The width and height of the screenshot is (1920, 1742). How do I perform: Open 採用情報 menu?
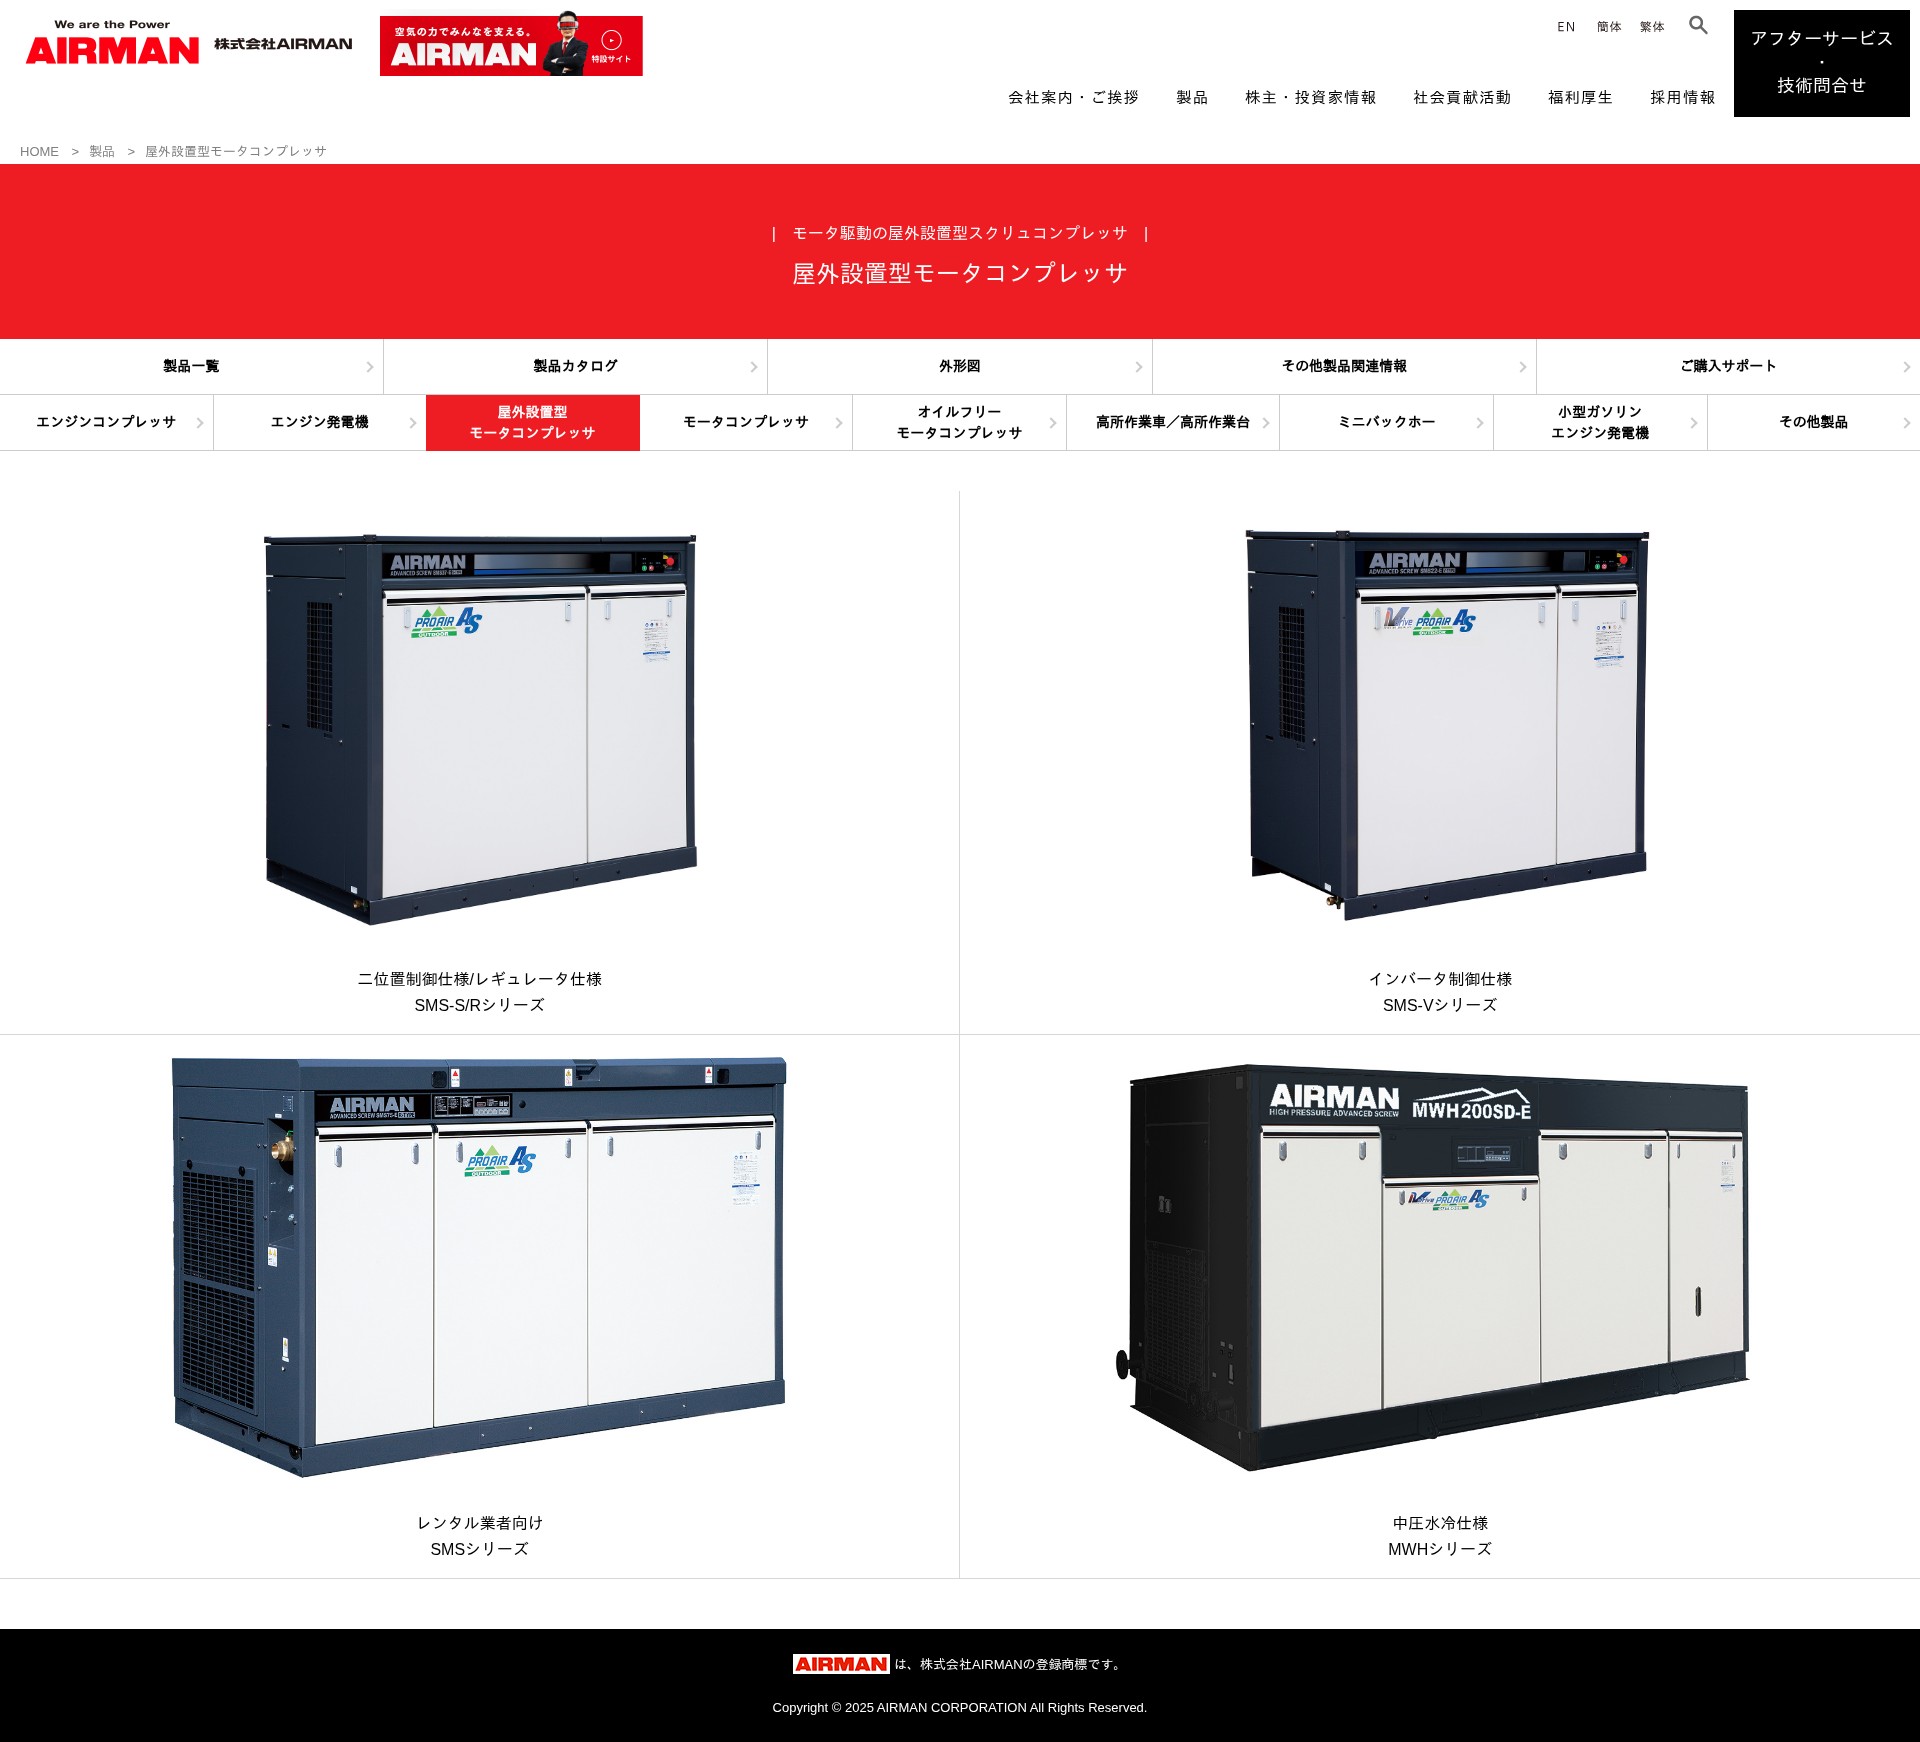click(x=1682, y=97)
